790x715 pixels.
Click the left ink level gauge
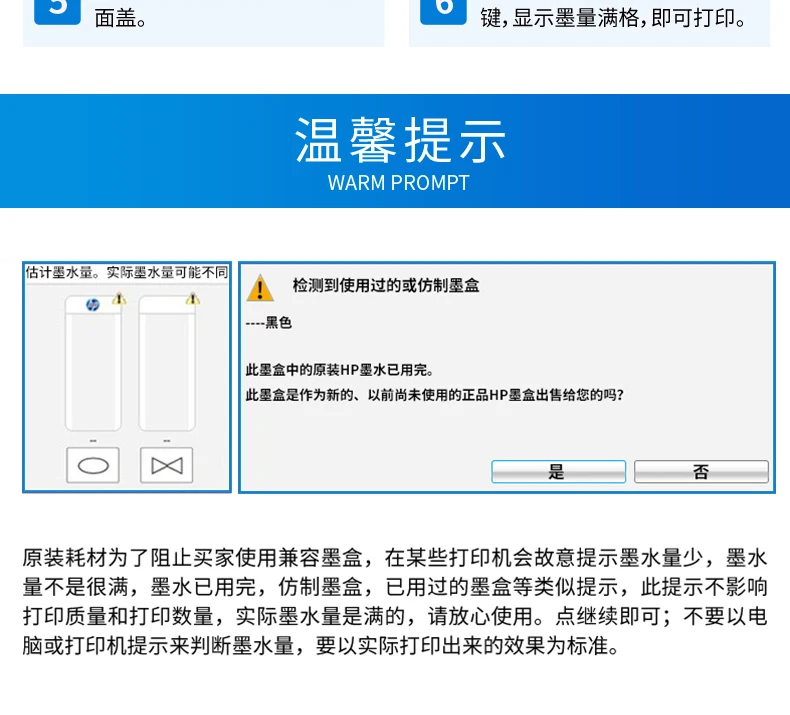(93, 363)
